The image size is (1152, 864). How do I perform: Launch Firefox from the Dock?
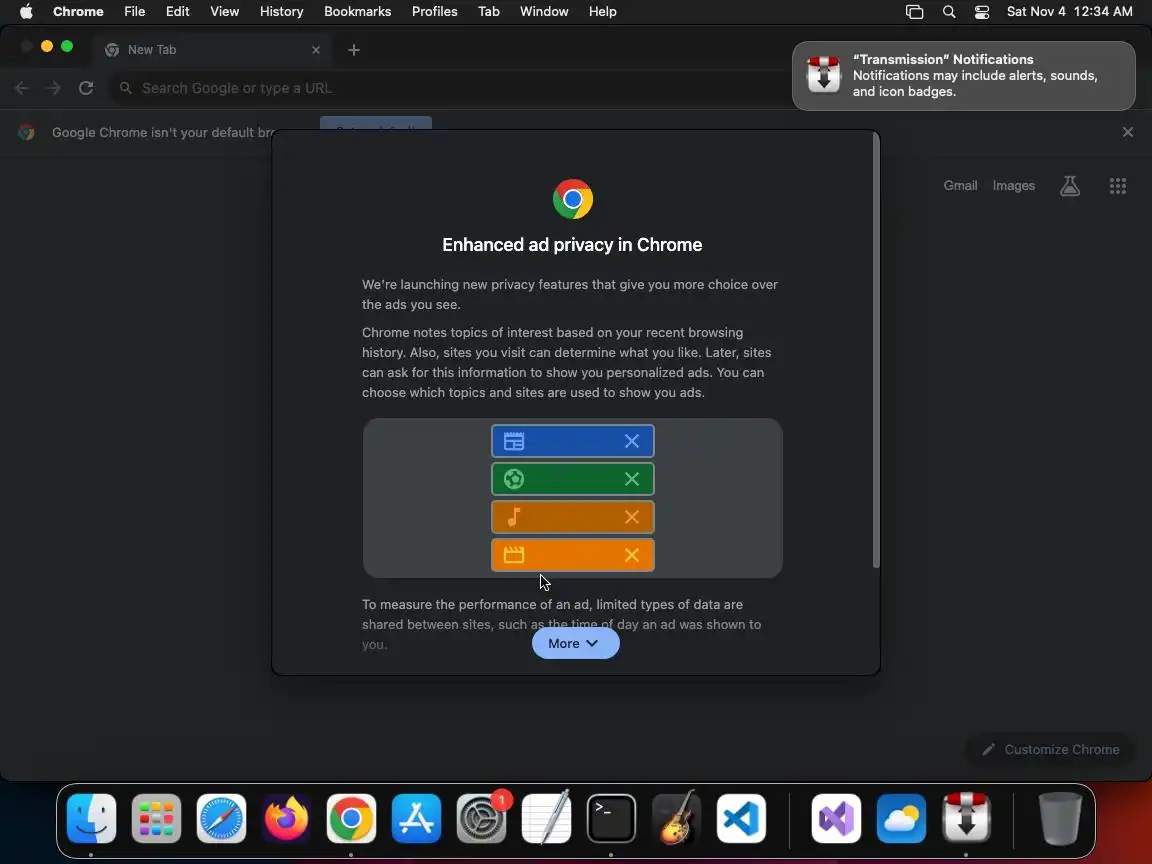click(287, 818)
